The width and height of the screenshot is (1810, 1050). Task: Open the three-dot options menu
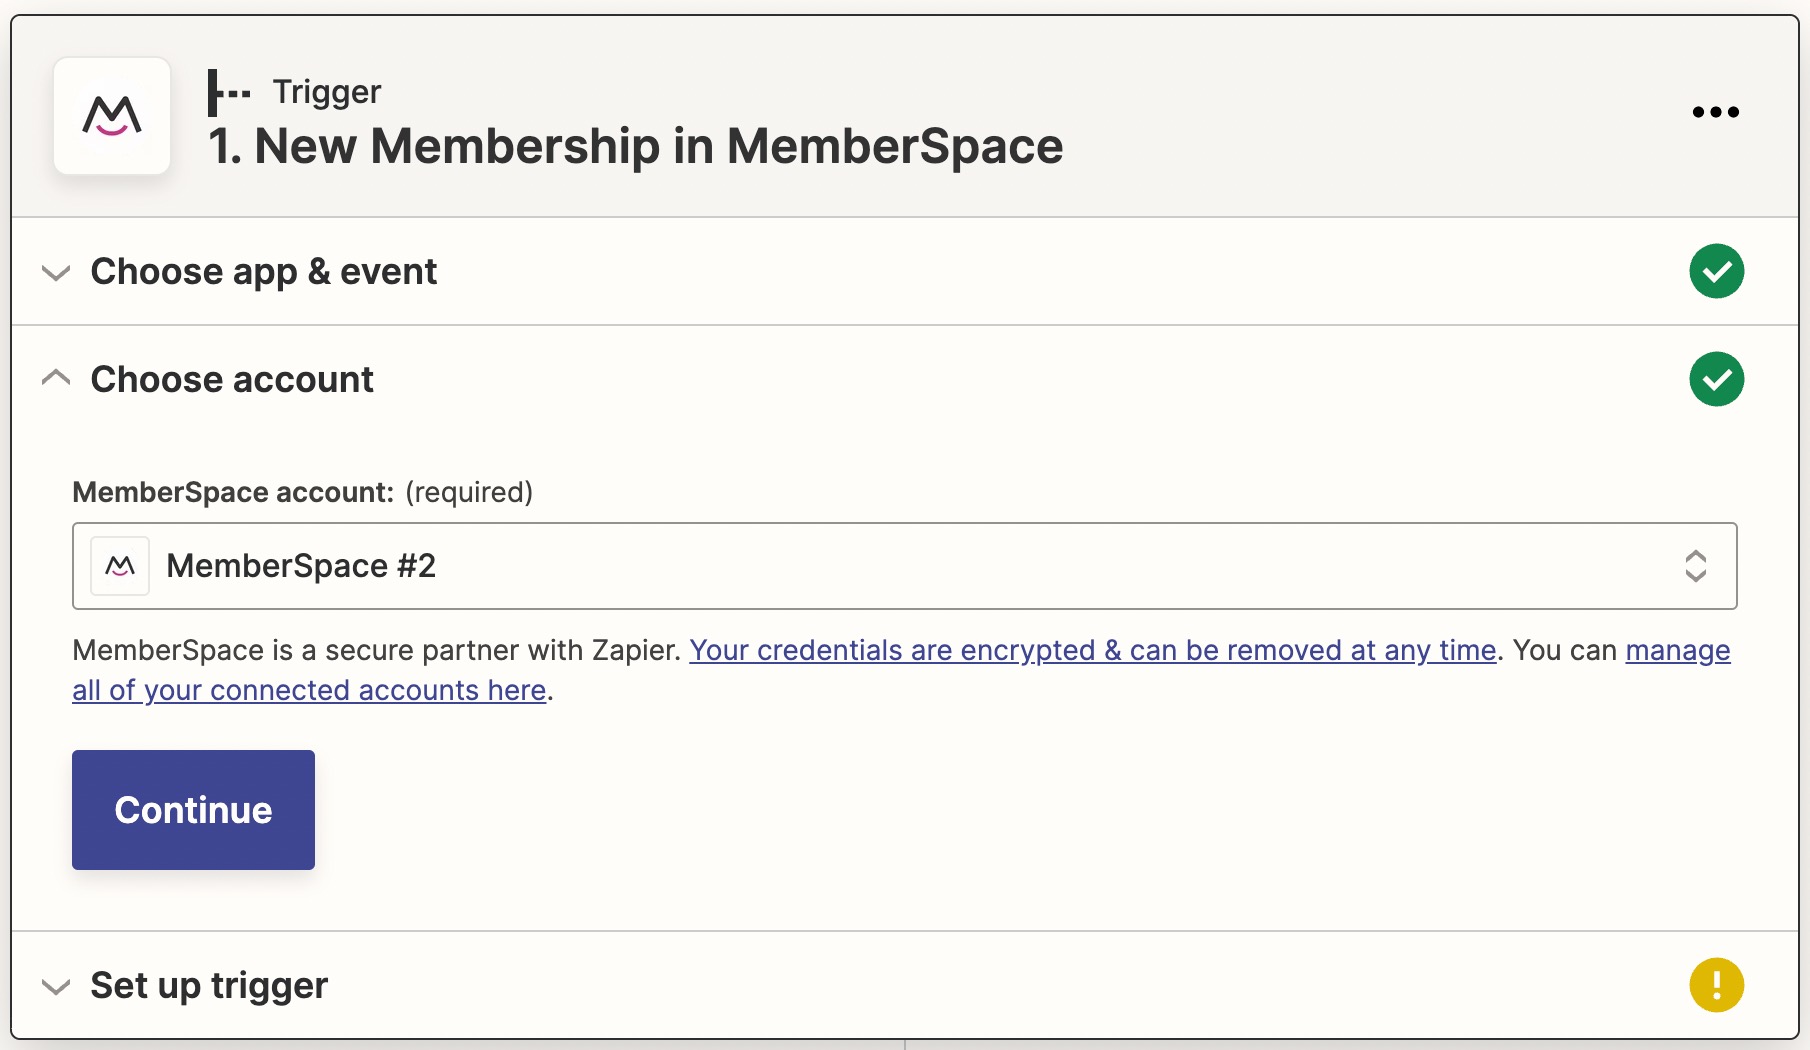pyautogui.click(x=1716, y=111)
